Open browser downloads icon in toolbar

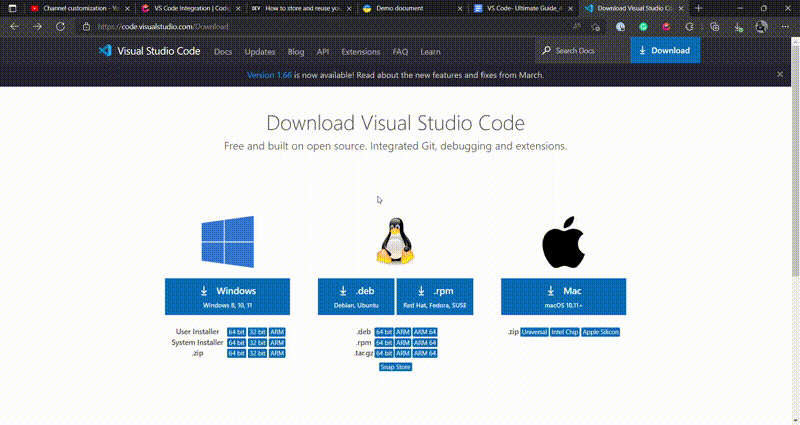(x=738, y=27)
